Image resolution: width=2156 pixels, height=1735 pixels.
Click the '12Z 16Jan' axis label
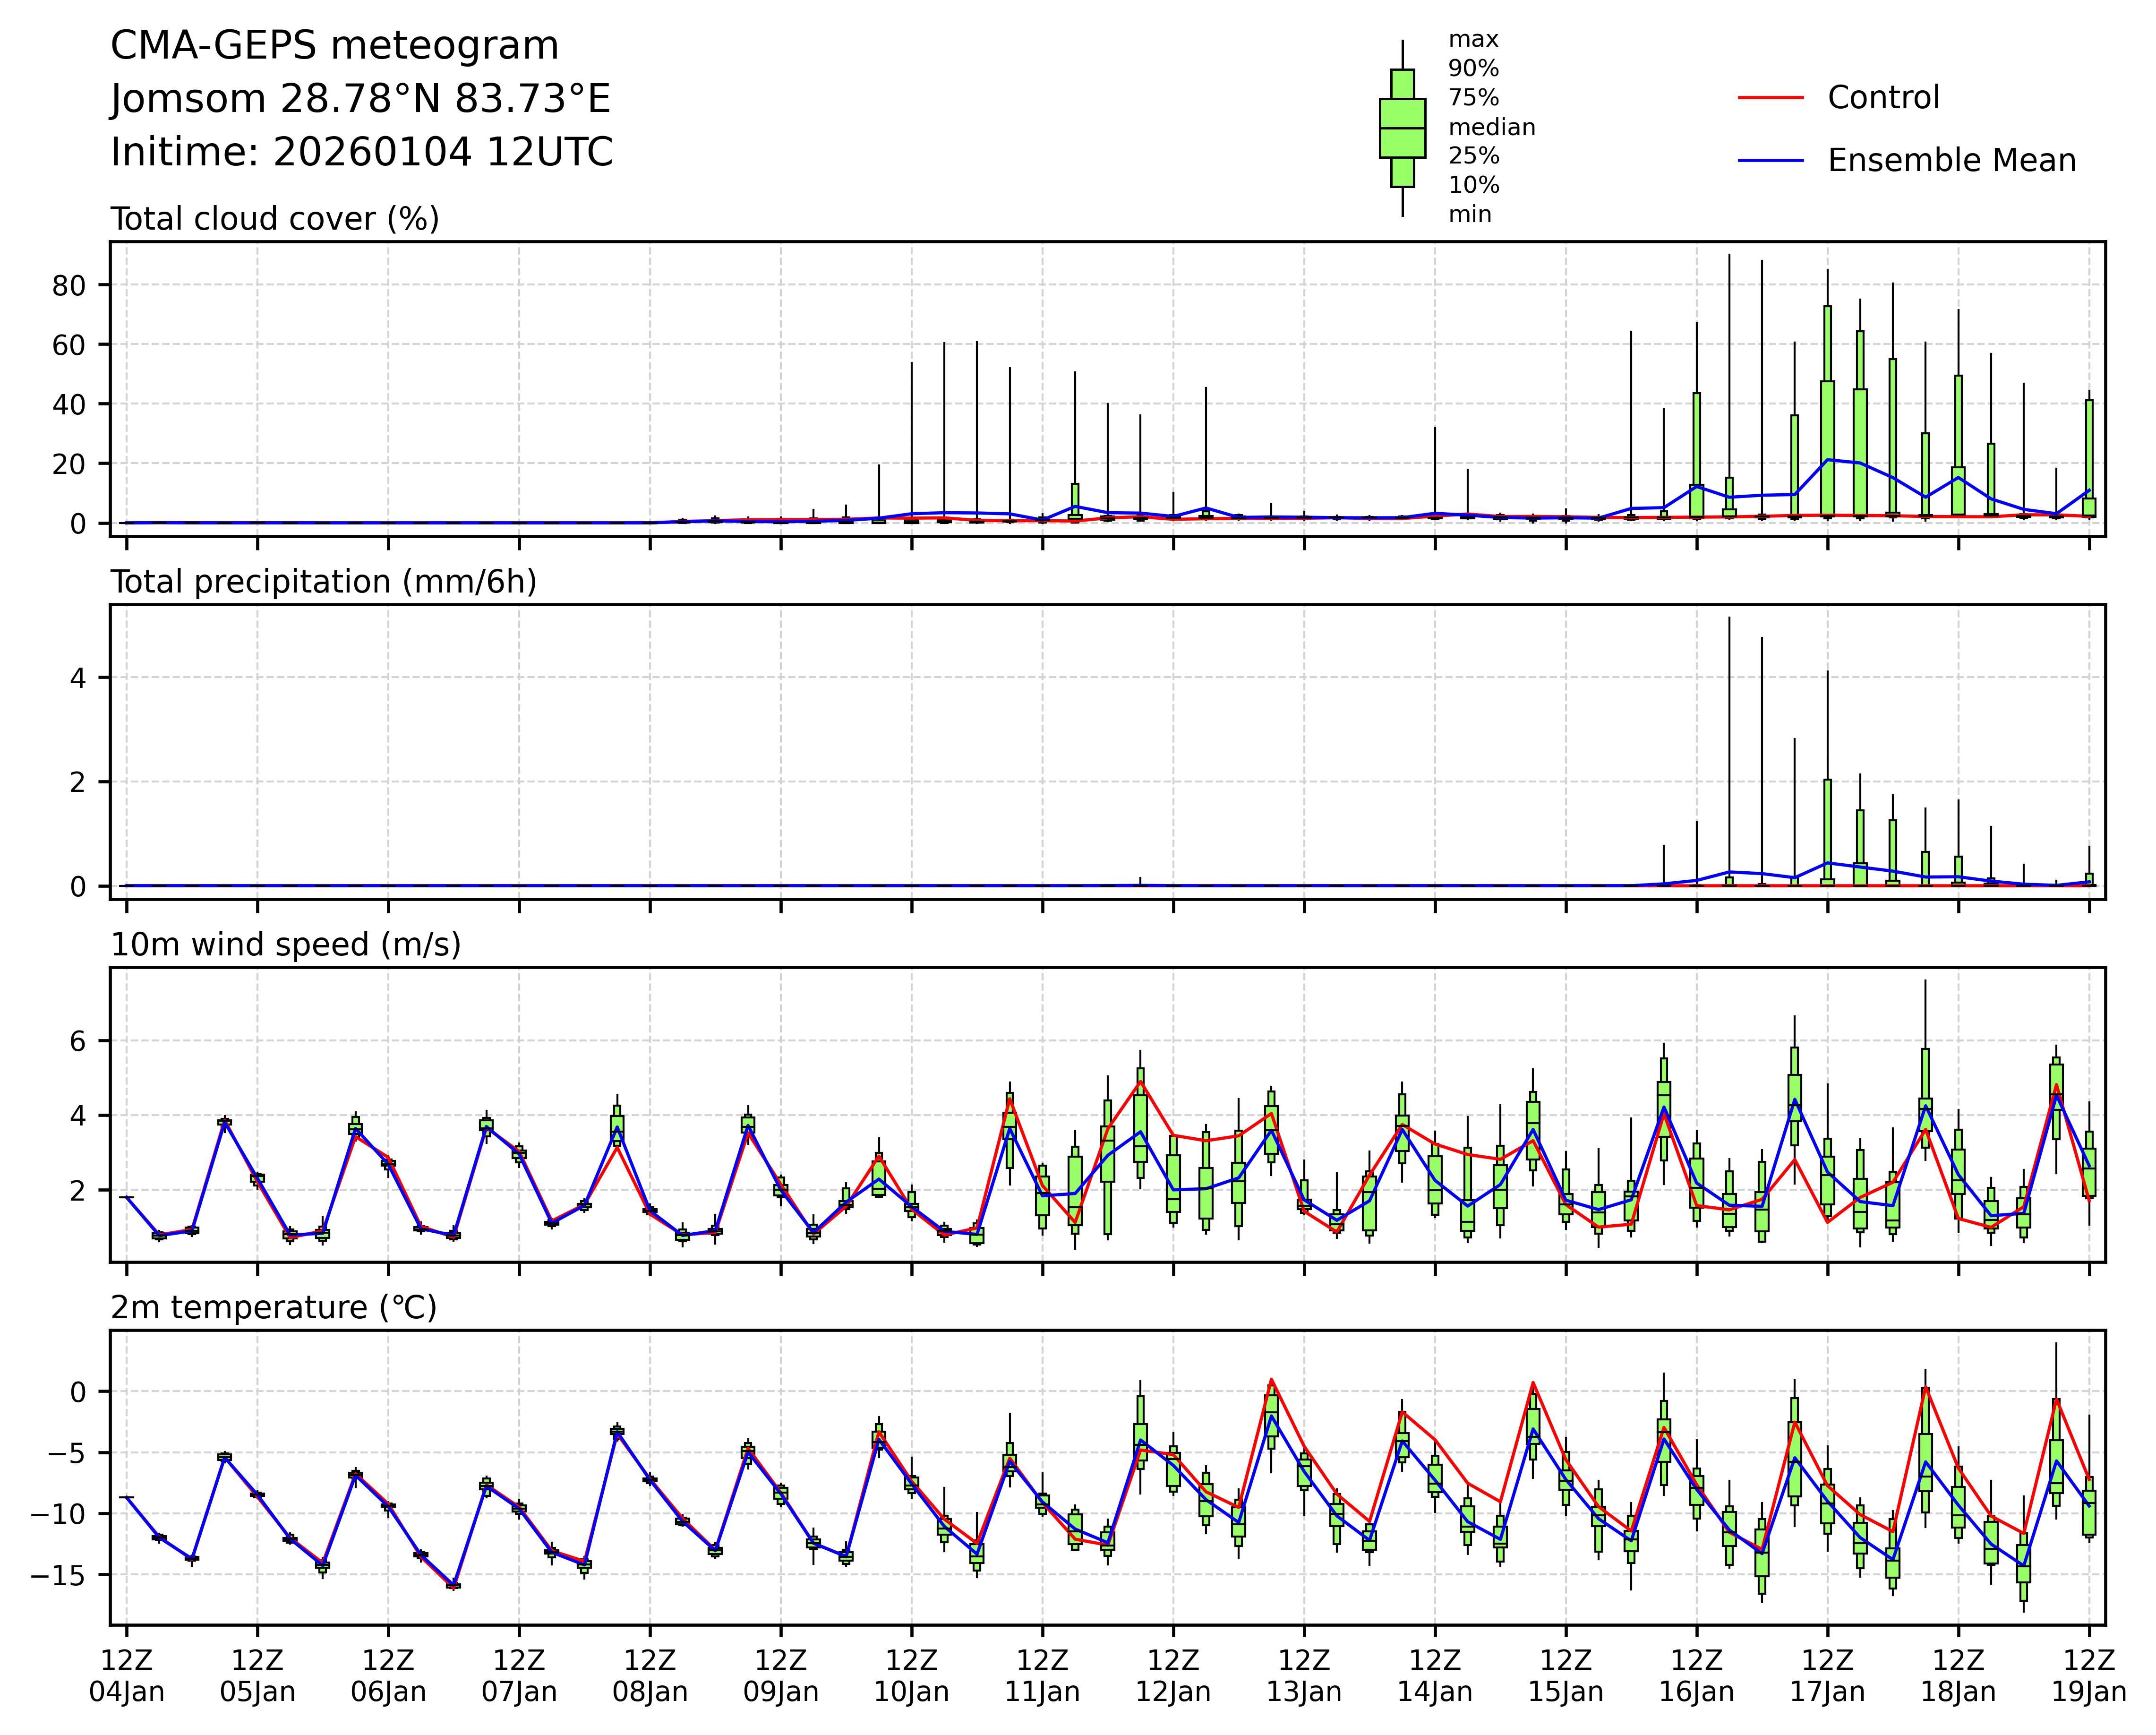point(1696,1676)
